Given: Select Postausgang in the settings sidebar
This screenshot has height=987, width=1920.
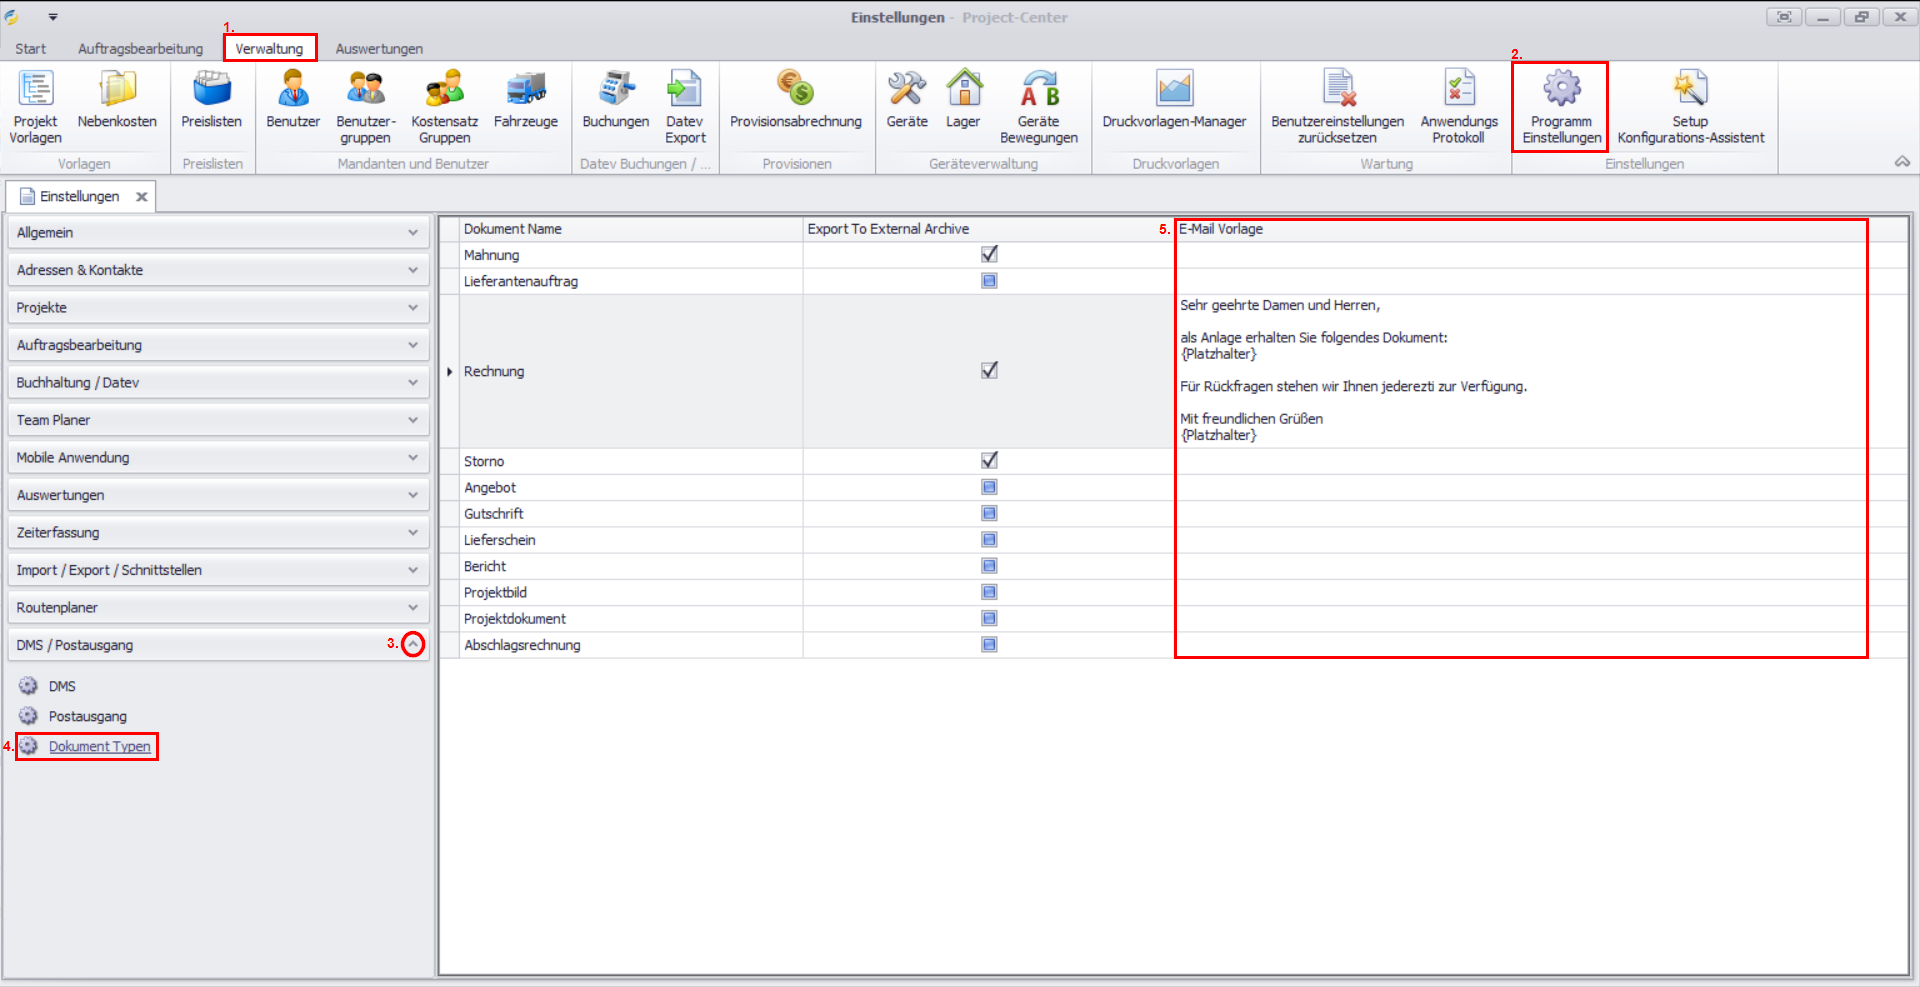Looking at the screenshot, I should pos(87,717).
